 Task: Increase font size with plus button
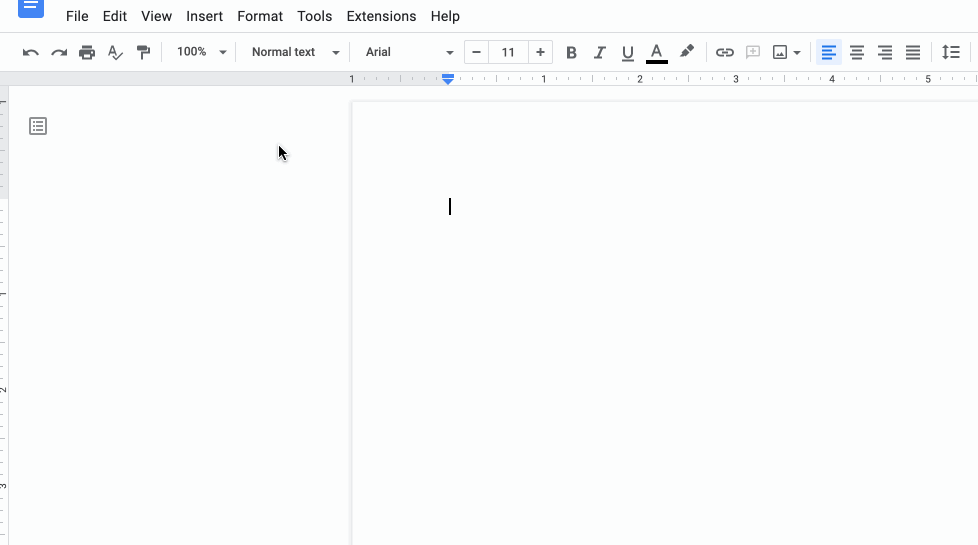(x=540, y=52)
